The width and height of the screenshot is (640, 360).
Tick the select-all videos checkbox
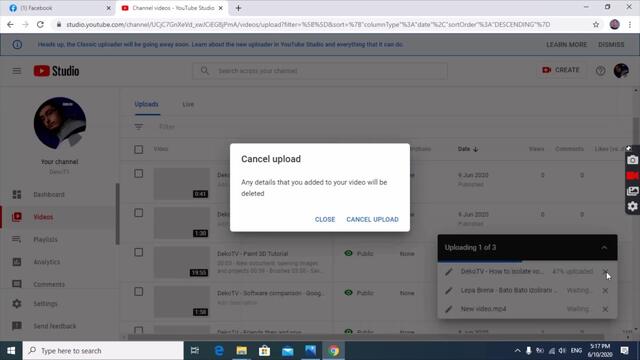pos(139,149)
